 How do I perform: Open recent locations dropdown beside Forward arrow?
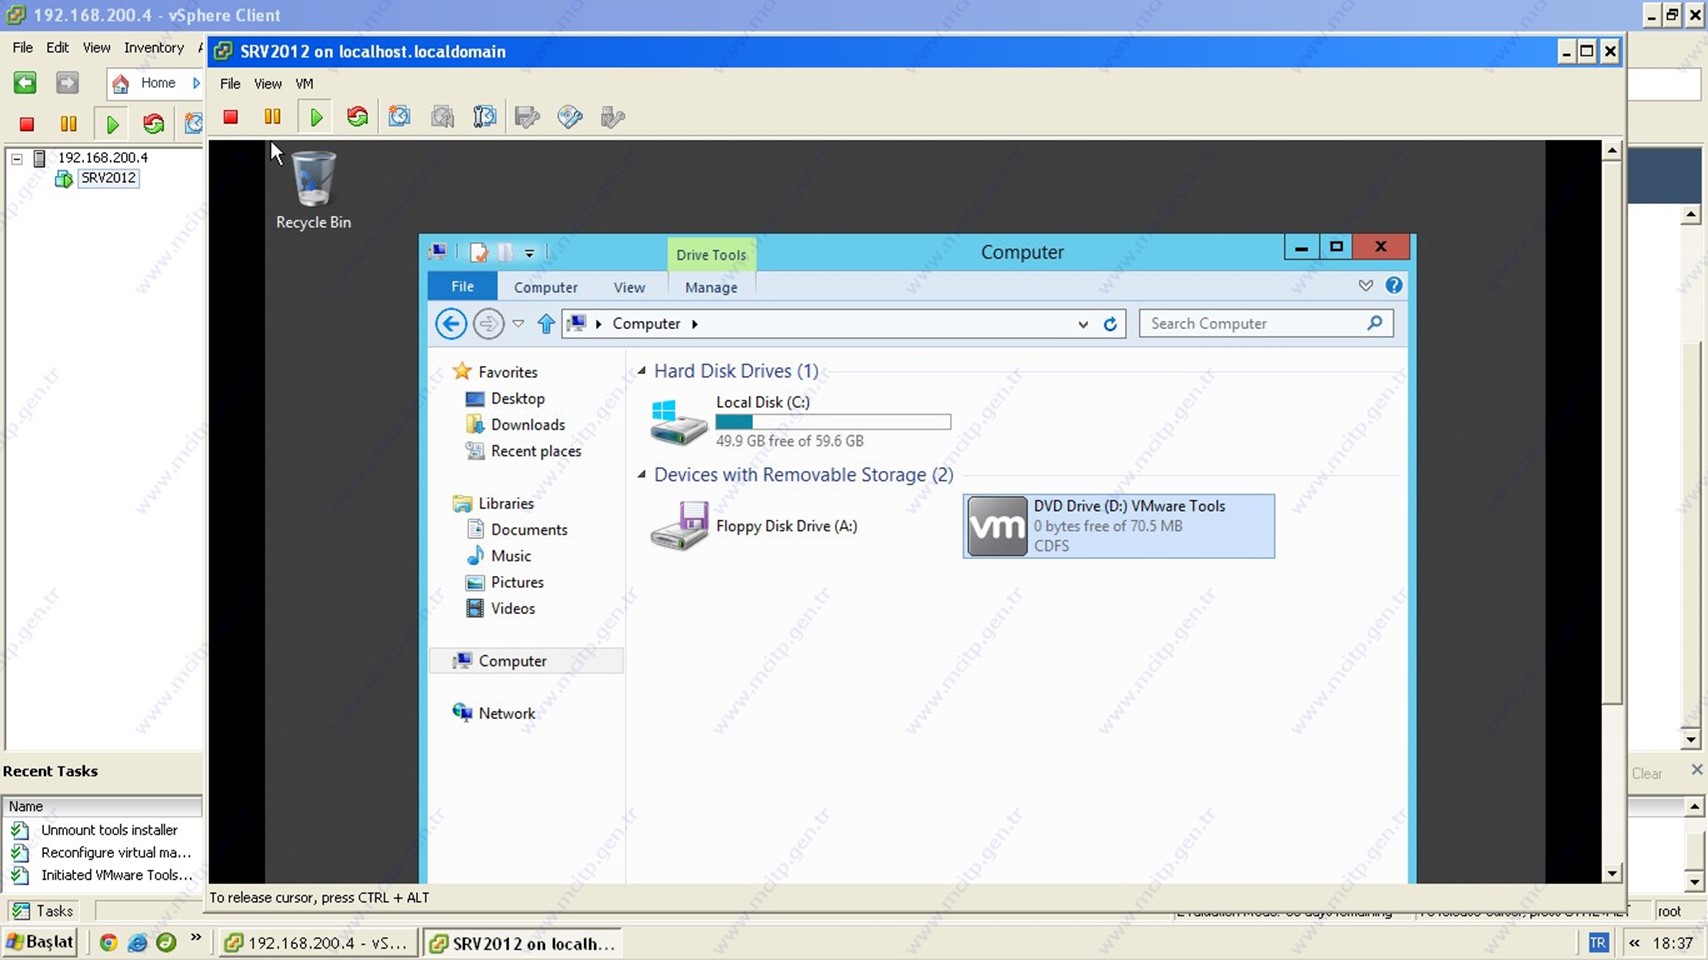pyautogui.click(x=518, y=324)
